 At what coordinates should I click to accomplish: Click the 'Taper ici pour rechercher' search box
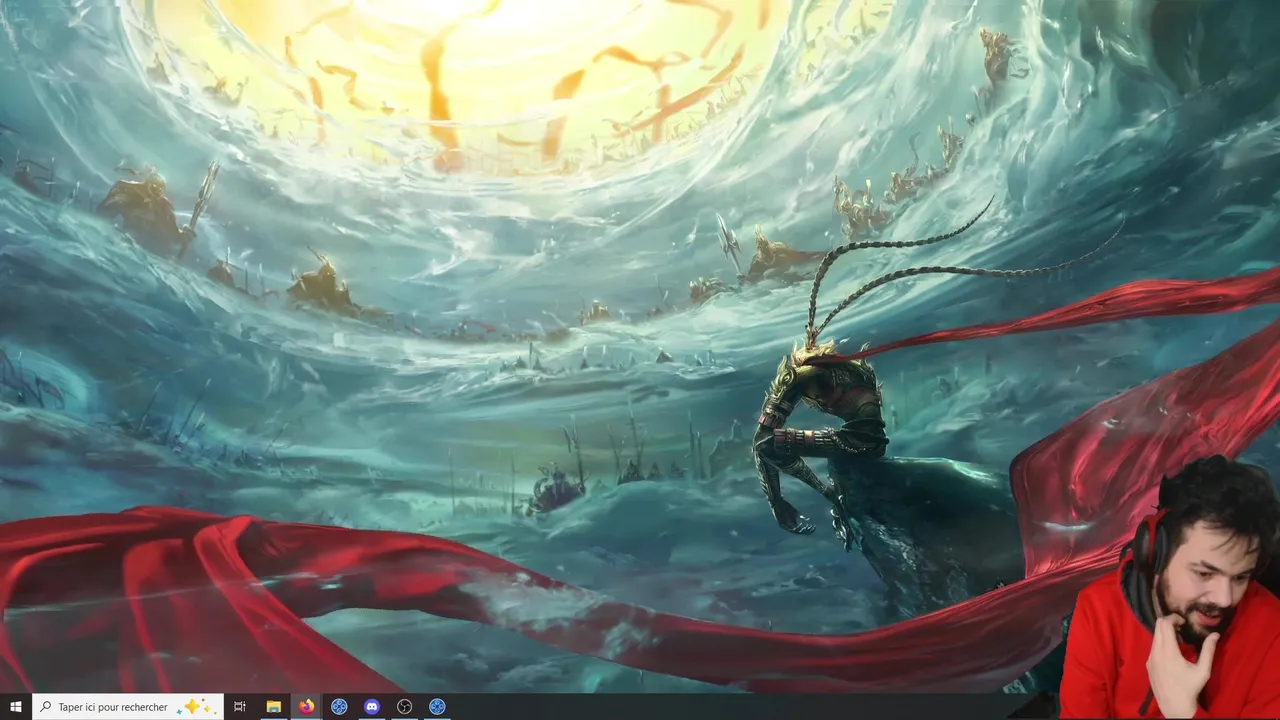coord(128,707)
